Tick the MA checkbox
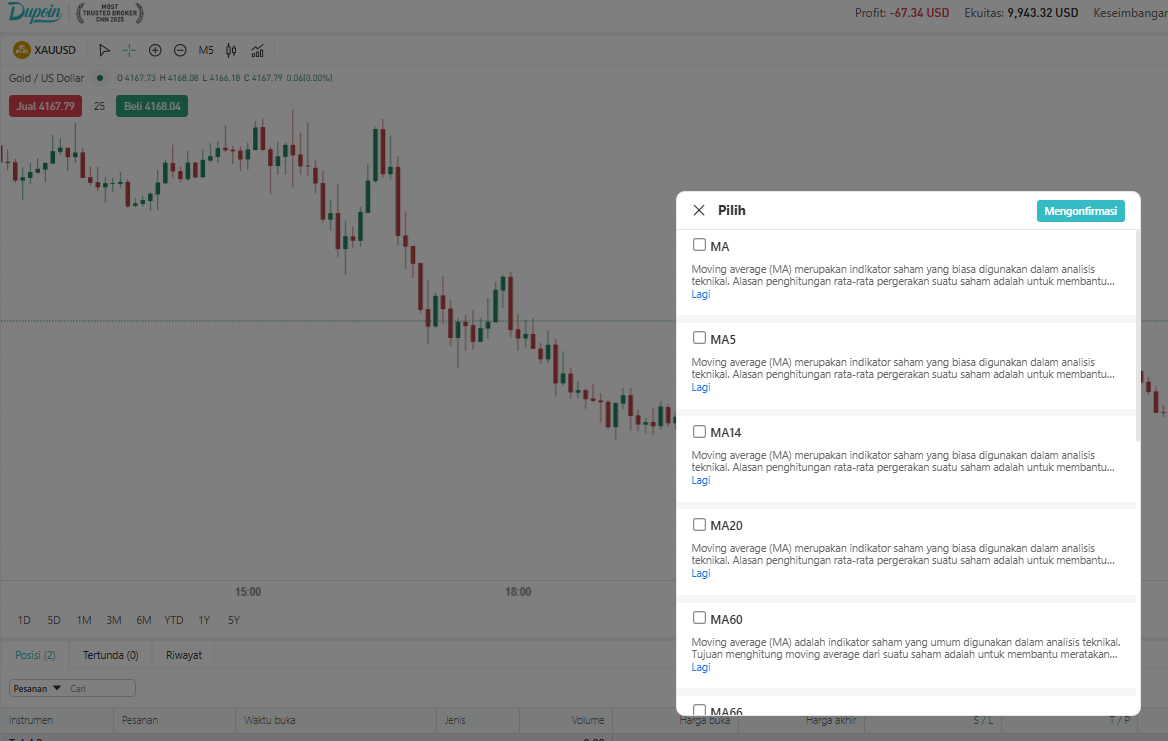The height and width of the screenshot is (741, 1168). (699, 245)
